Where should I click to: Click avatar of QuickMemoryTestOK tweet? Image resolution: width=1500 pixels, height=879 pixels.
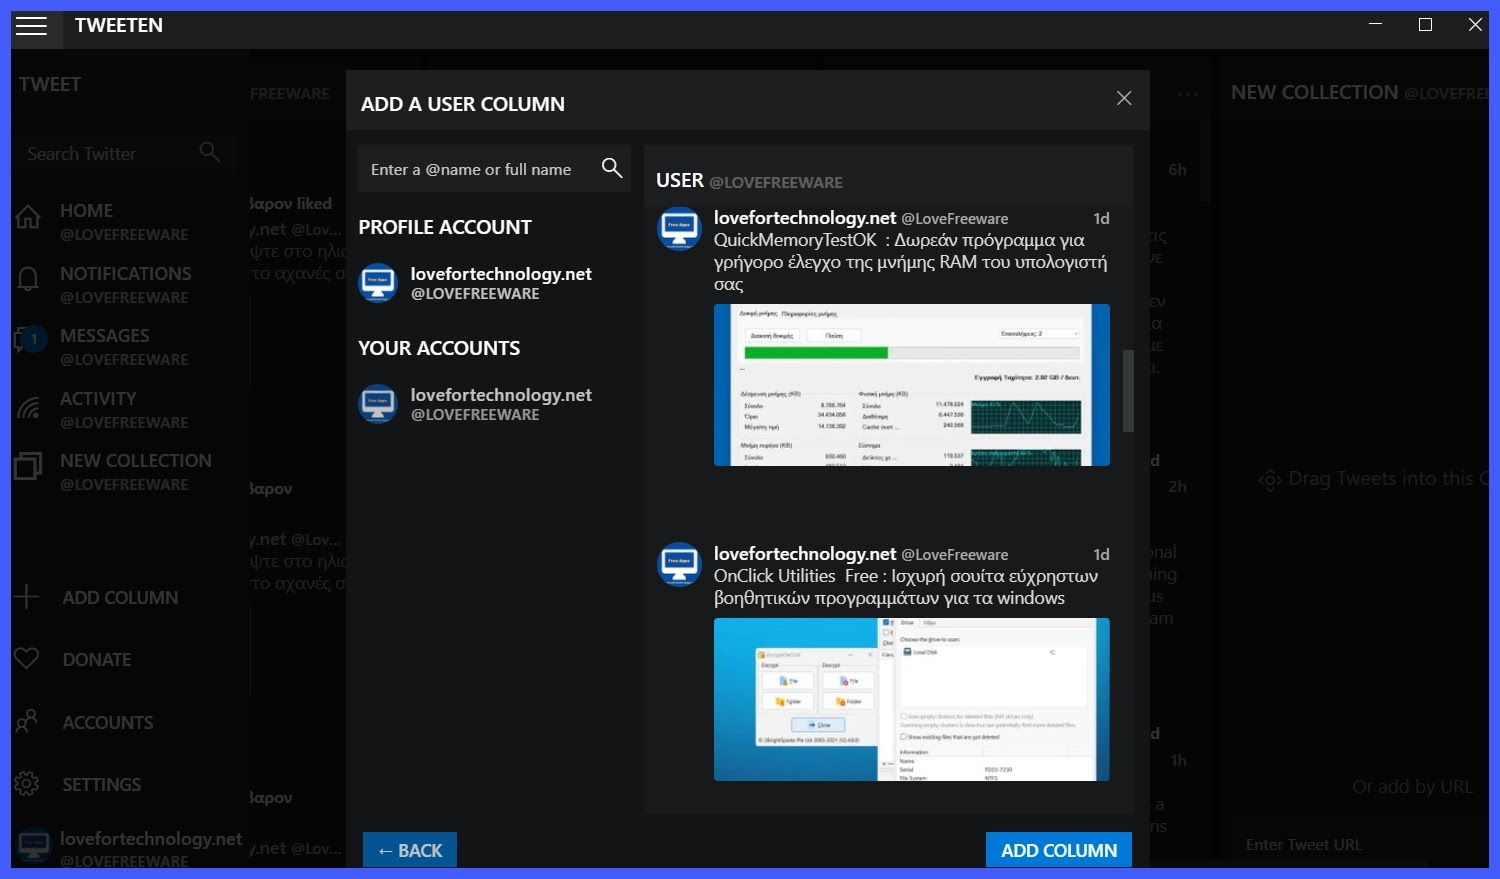[679, 229]
